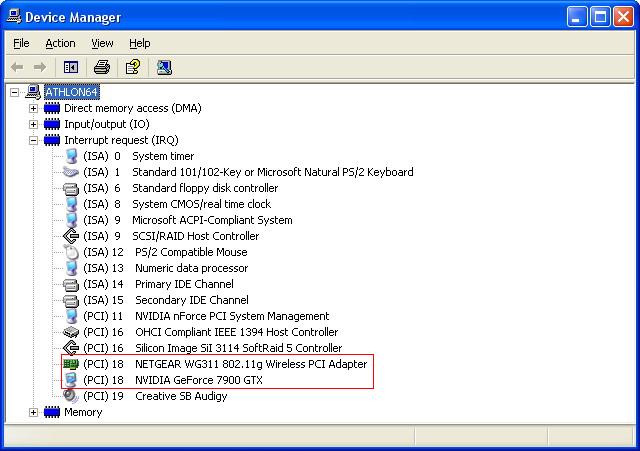
Task: Click the PS/2 Keyboard device icon
Action: click(x=71, y=172)
